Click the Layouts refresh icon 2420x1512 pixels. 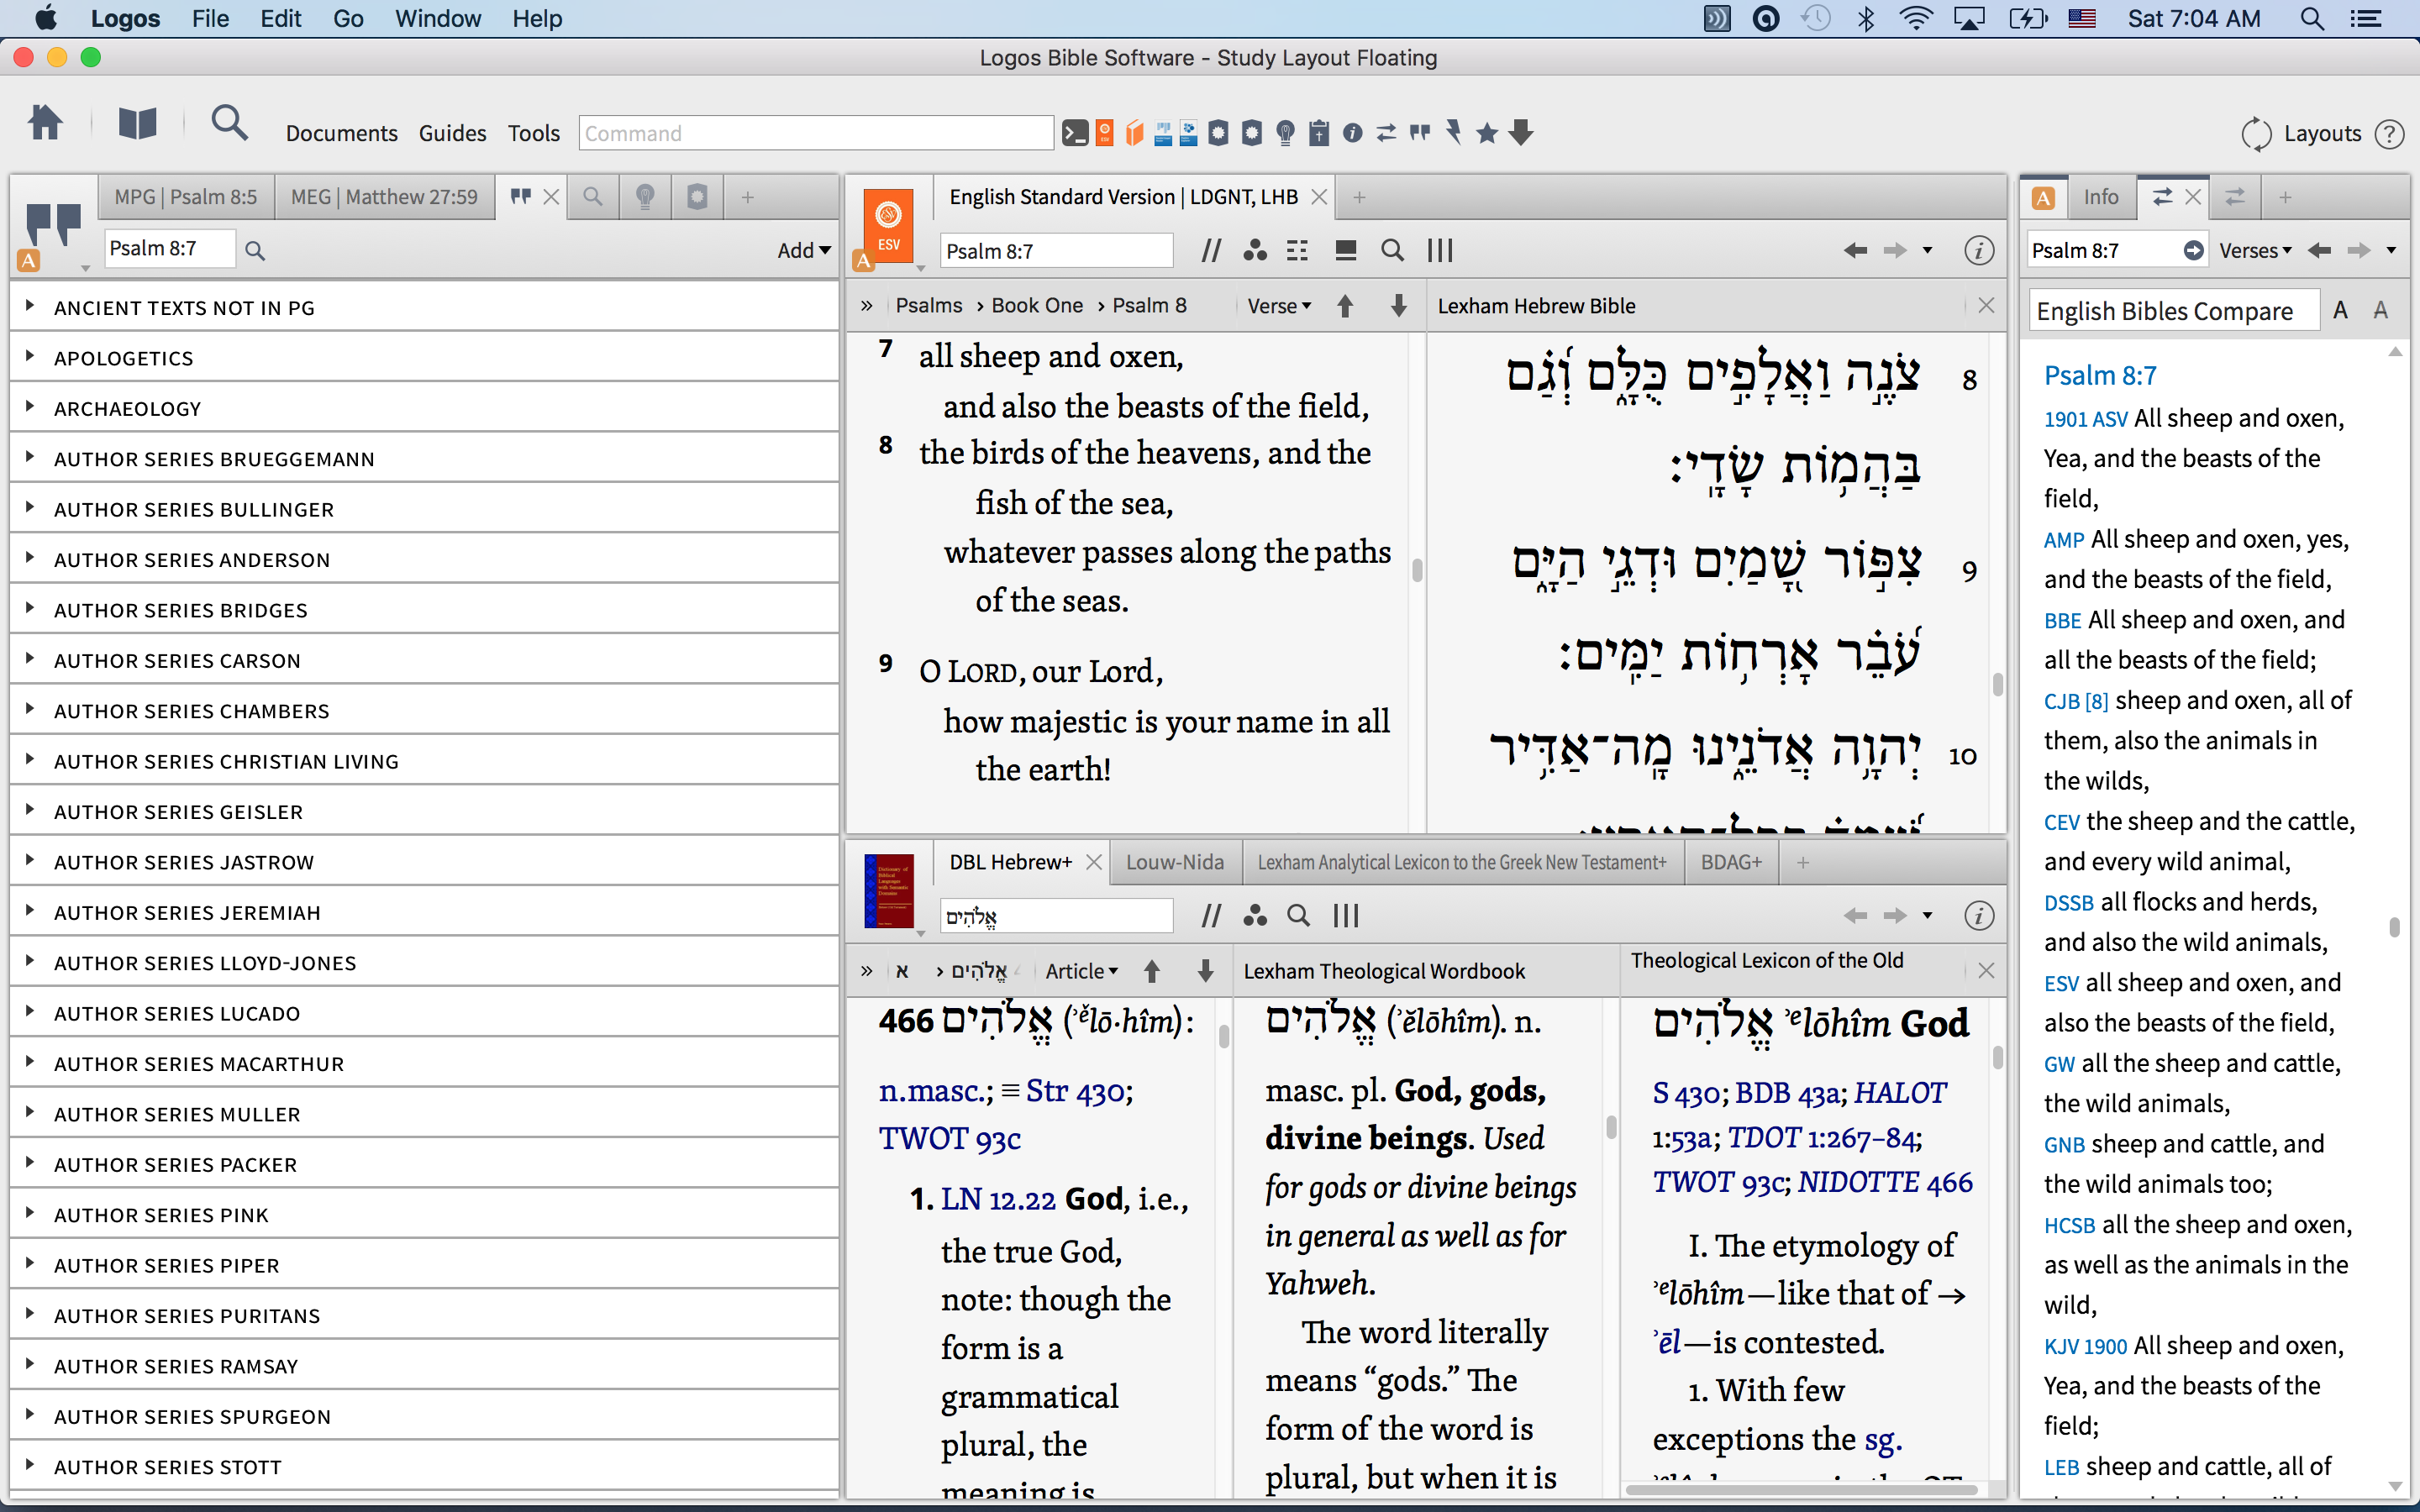pyautogui.click(x=2255, y=134)
